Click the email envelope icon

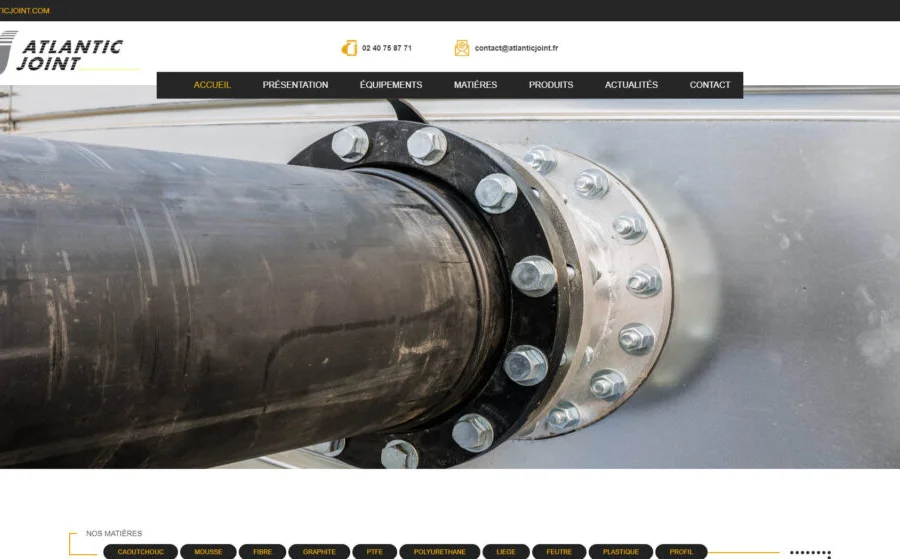(x=461, y=48)
